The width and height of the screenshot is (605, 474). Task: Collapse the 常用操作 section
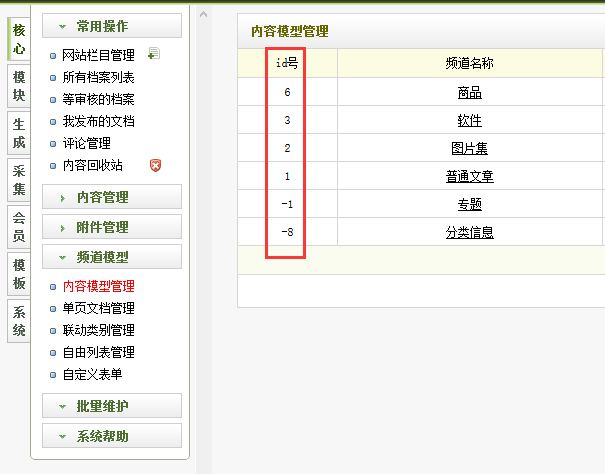pos(112,26)
